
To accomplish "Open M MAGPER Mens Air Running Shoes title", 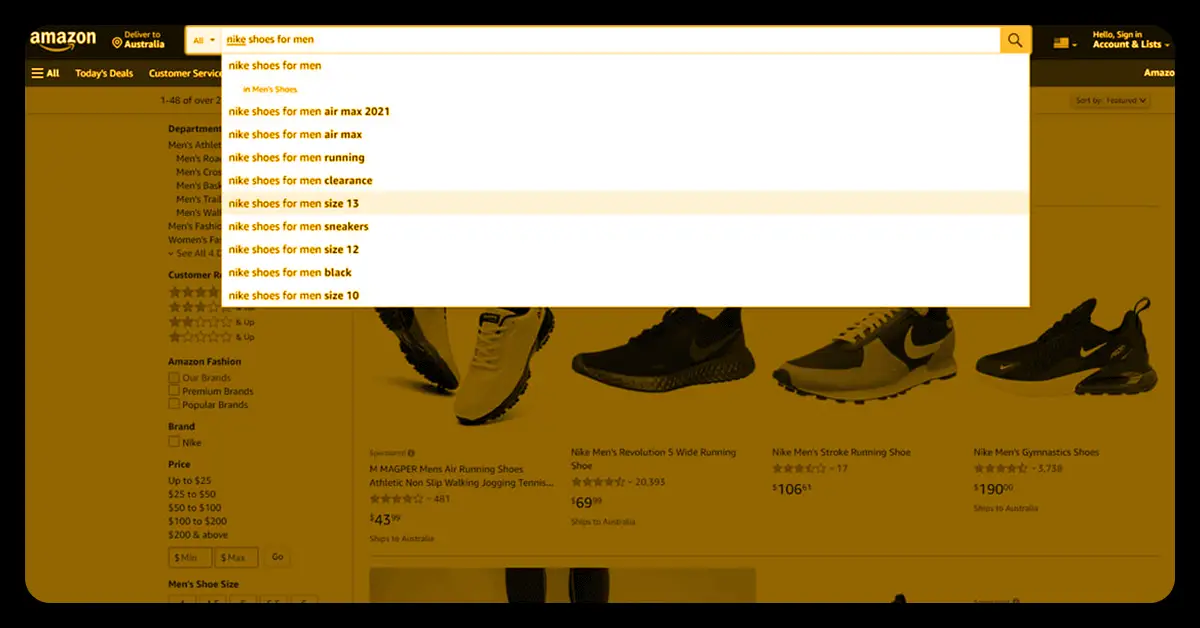I will pos(461,476).
